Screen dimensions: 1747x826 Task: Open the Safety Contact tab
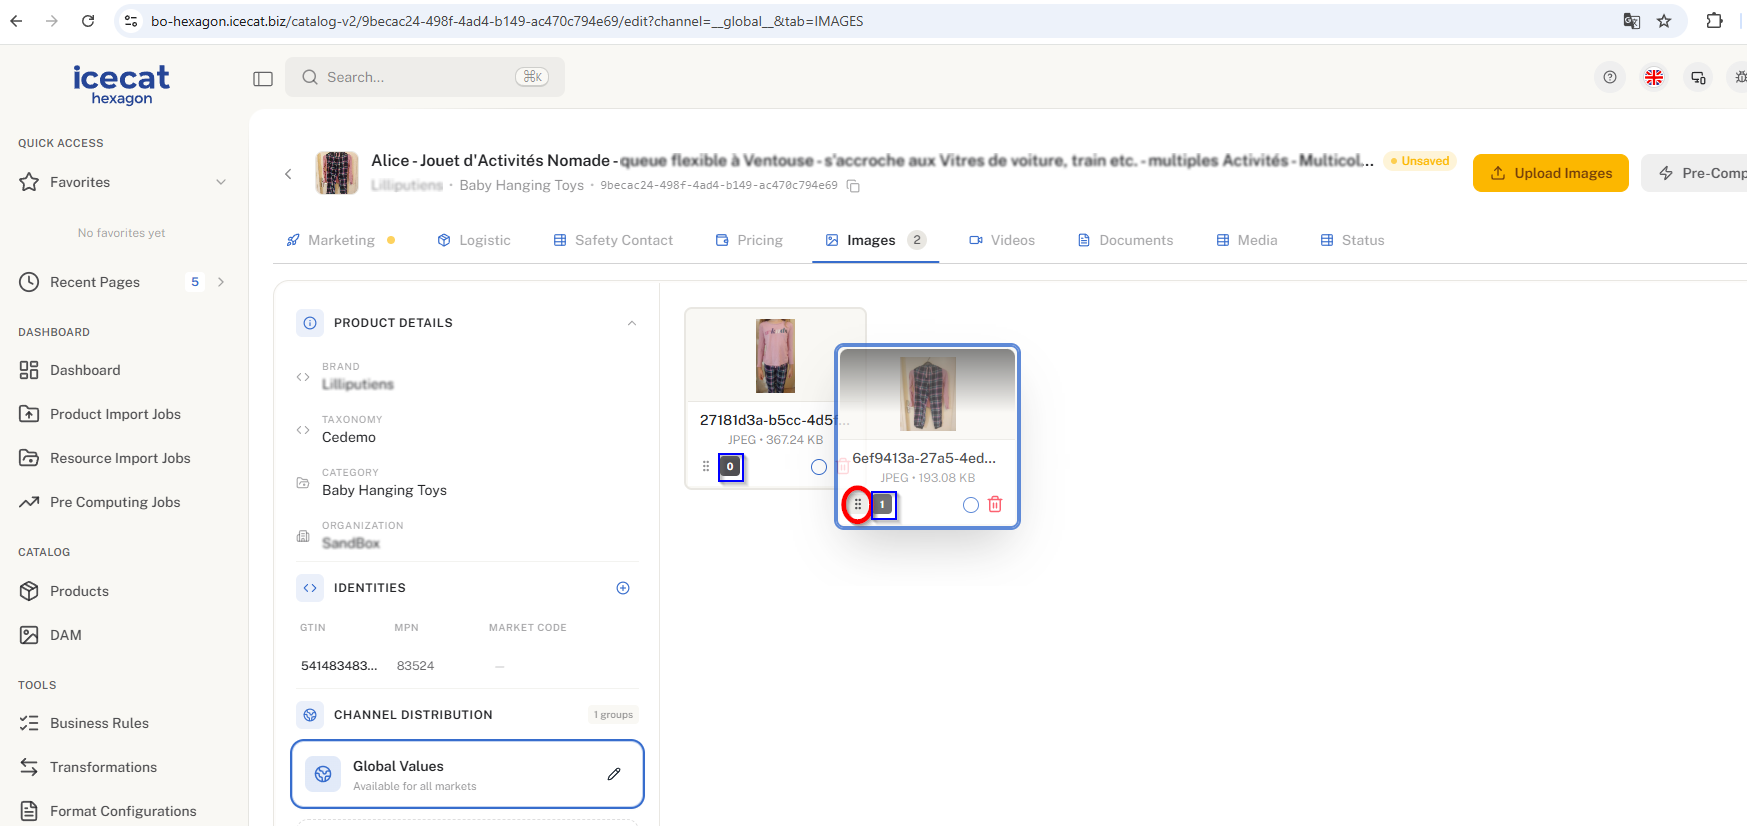(x=613, y=240)
